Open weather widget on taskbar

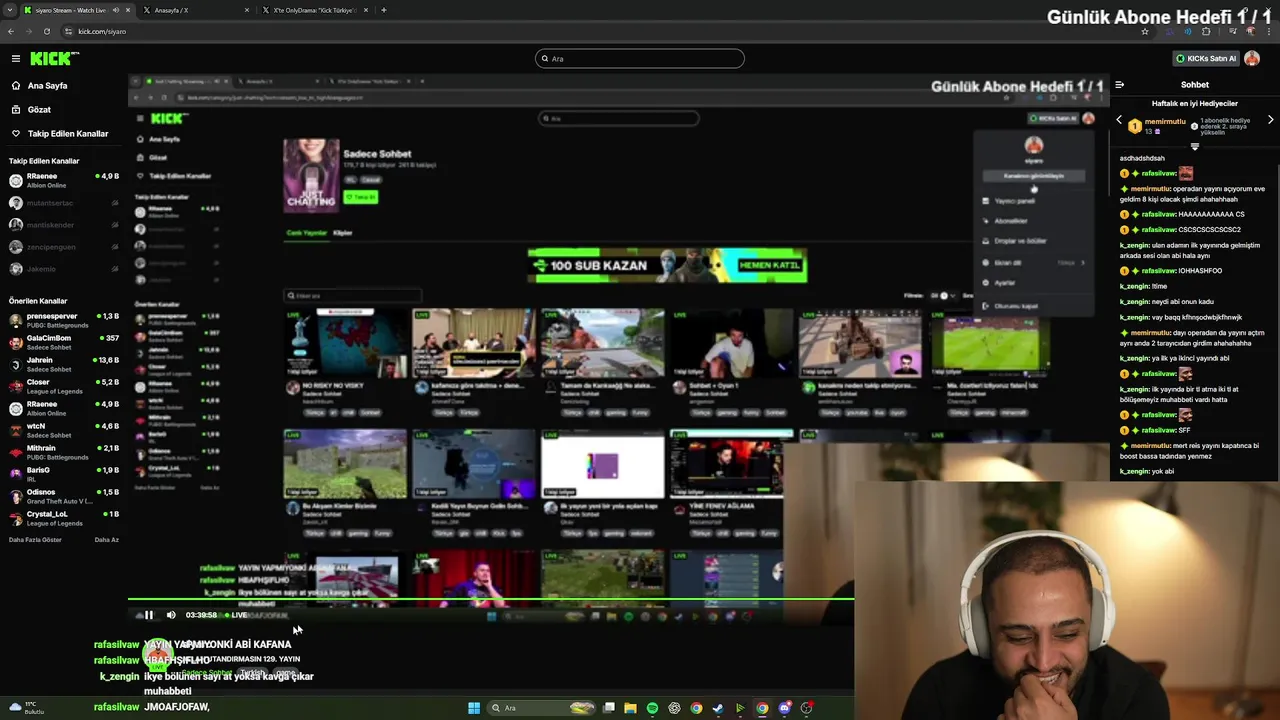[28, 708]
